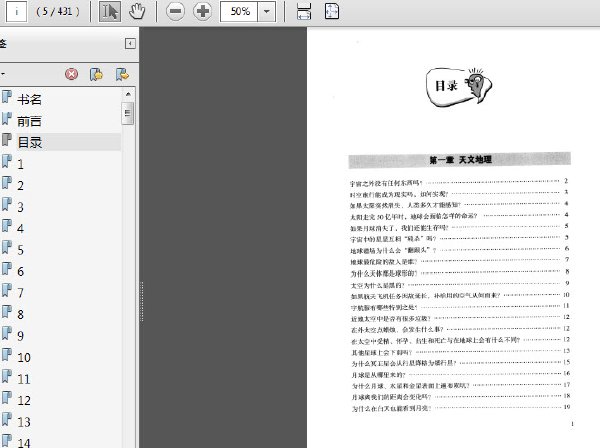Go to bookmark 9
The image size is (600, 448).
click(20, 336)
